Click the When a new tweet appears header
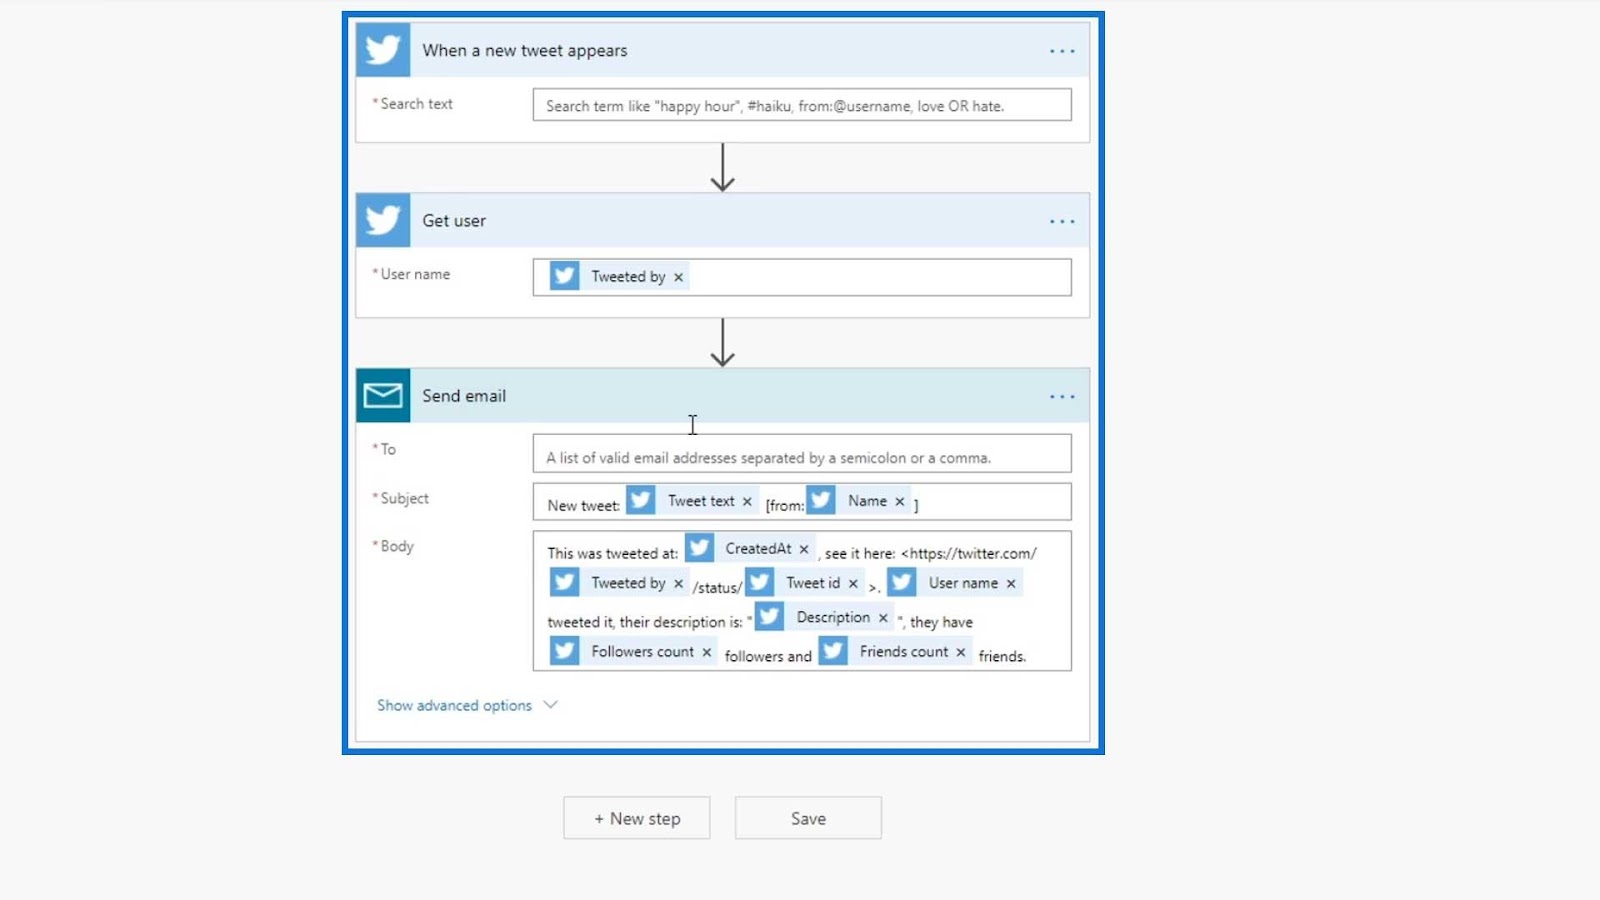The height and width of the screenshot is (900, 1600). (x=723, y=50)
